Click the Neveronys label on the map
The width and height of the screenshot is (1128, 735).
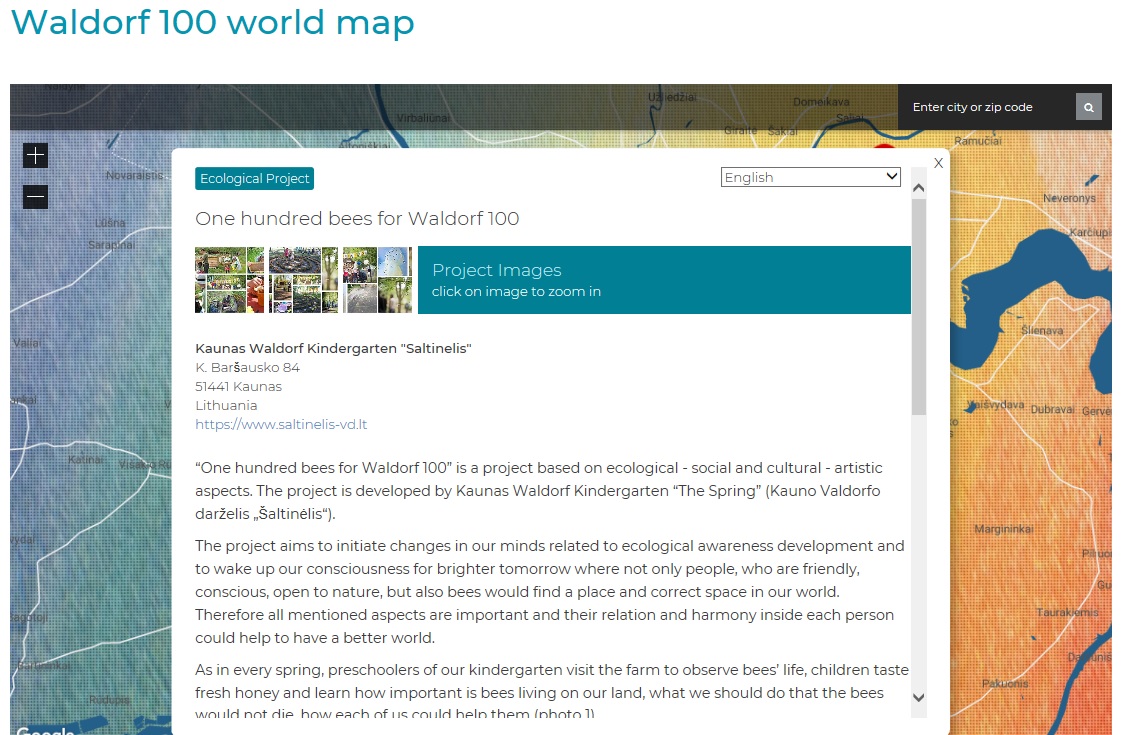pyautogui.click(x=1069, y=198)
